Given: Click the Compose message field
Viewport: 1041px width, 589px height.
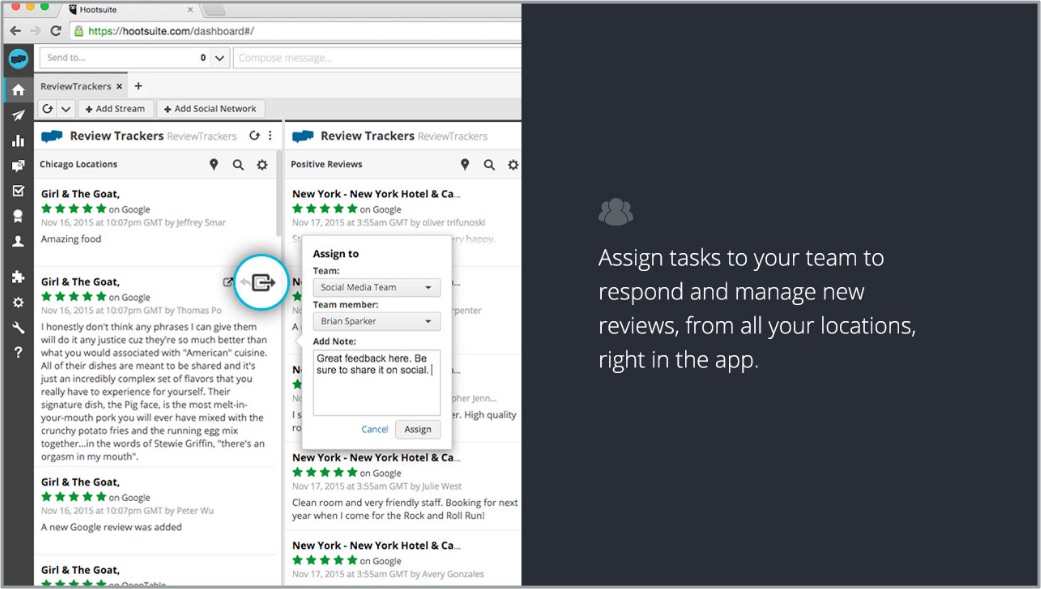Looking at the screenshot, I should [376, 58].
